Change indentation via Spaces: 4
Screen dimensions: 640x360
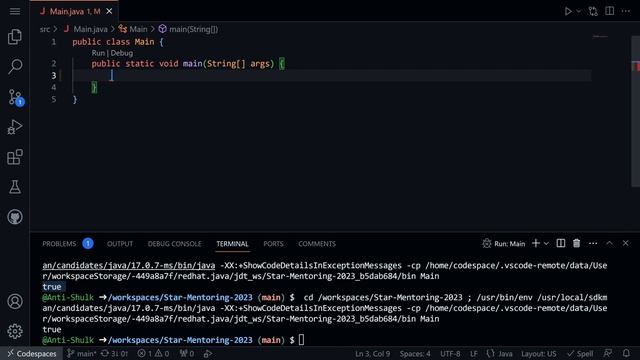tap(415, 353)
